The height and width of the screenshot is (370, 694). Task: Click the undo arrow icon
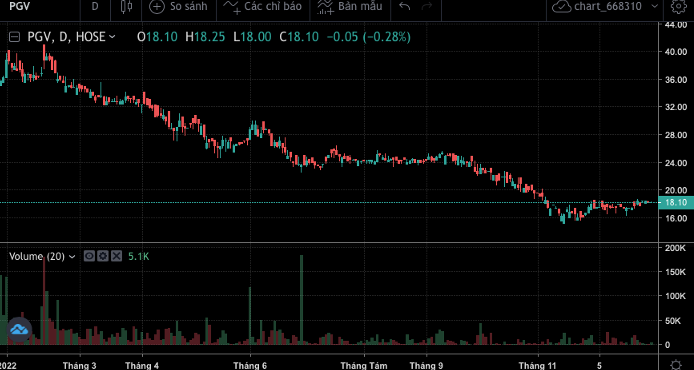pyautogui.click(x=405, y=6)
